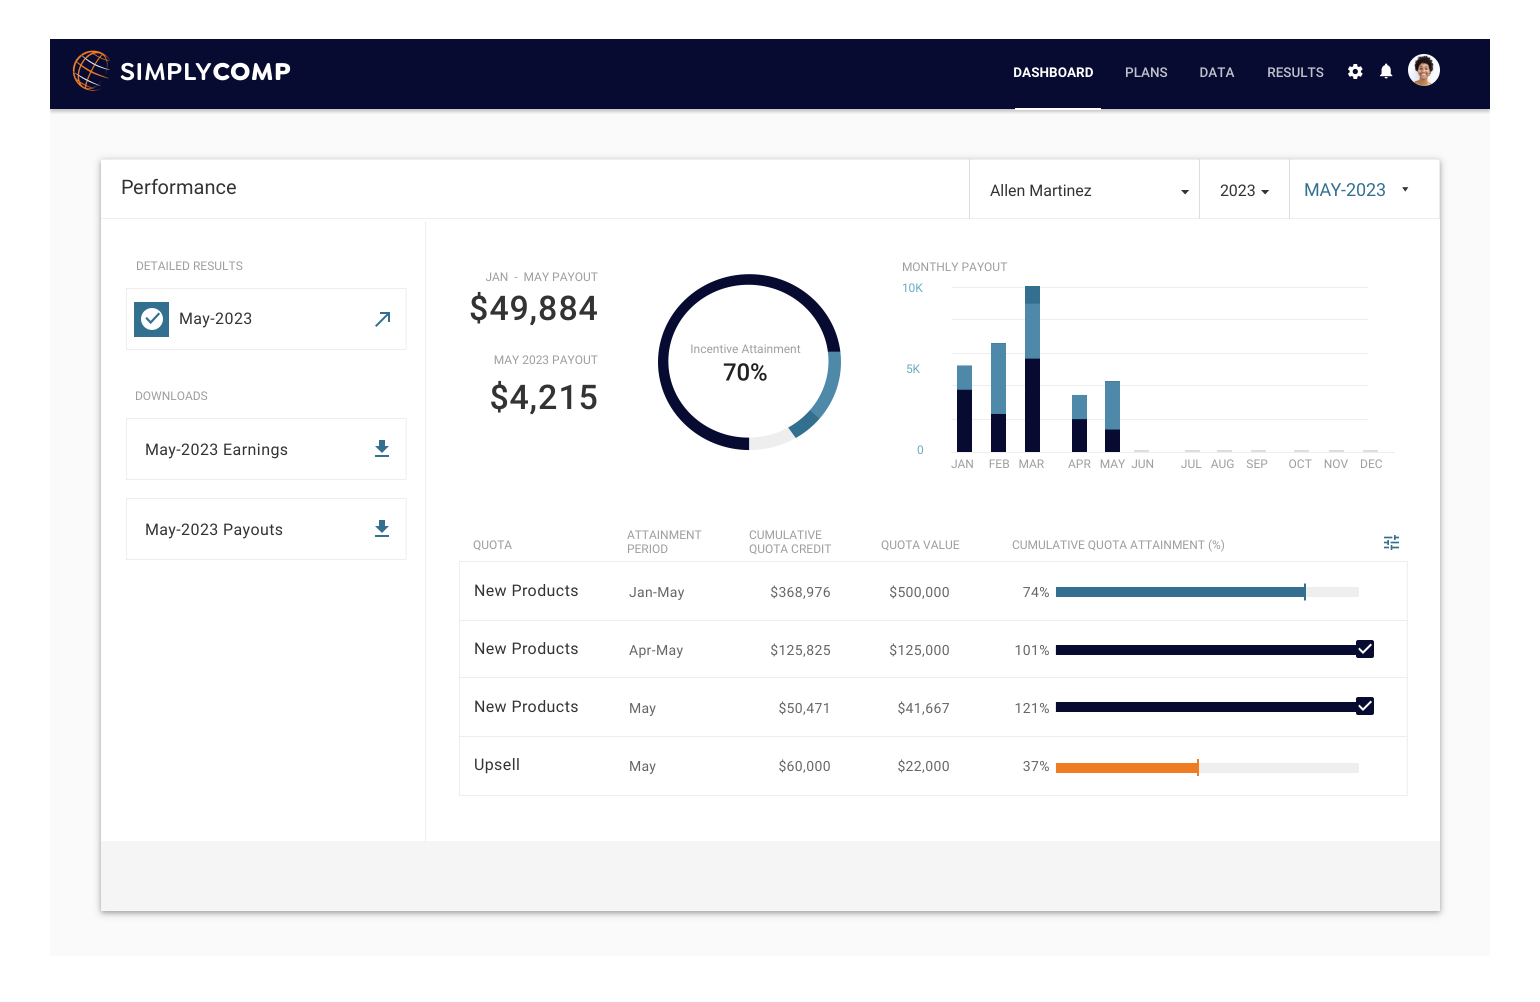The width and height of the screenshot is (1540, 1002).
Task: Expand the 2023 year dropdown
Action: pyautogui.click(x=1244, y=190)
